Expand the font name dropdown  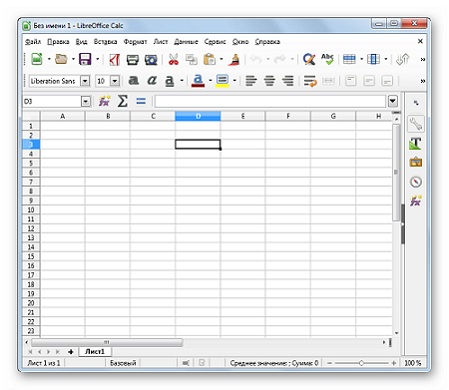click(85, 81)
